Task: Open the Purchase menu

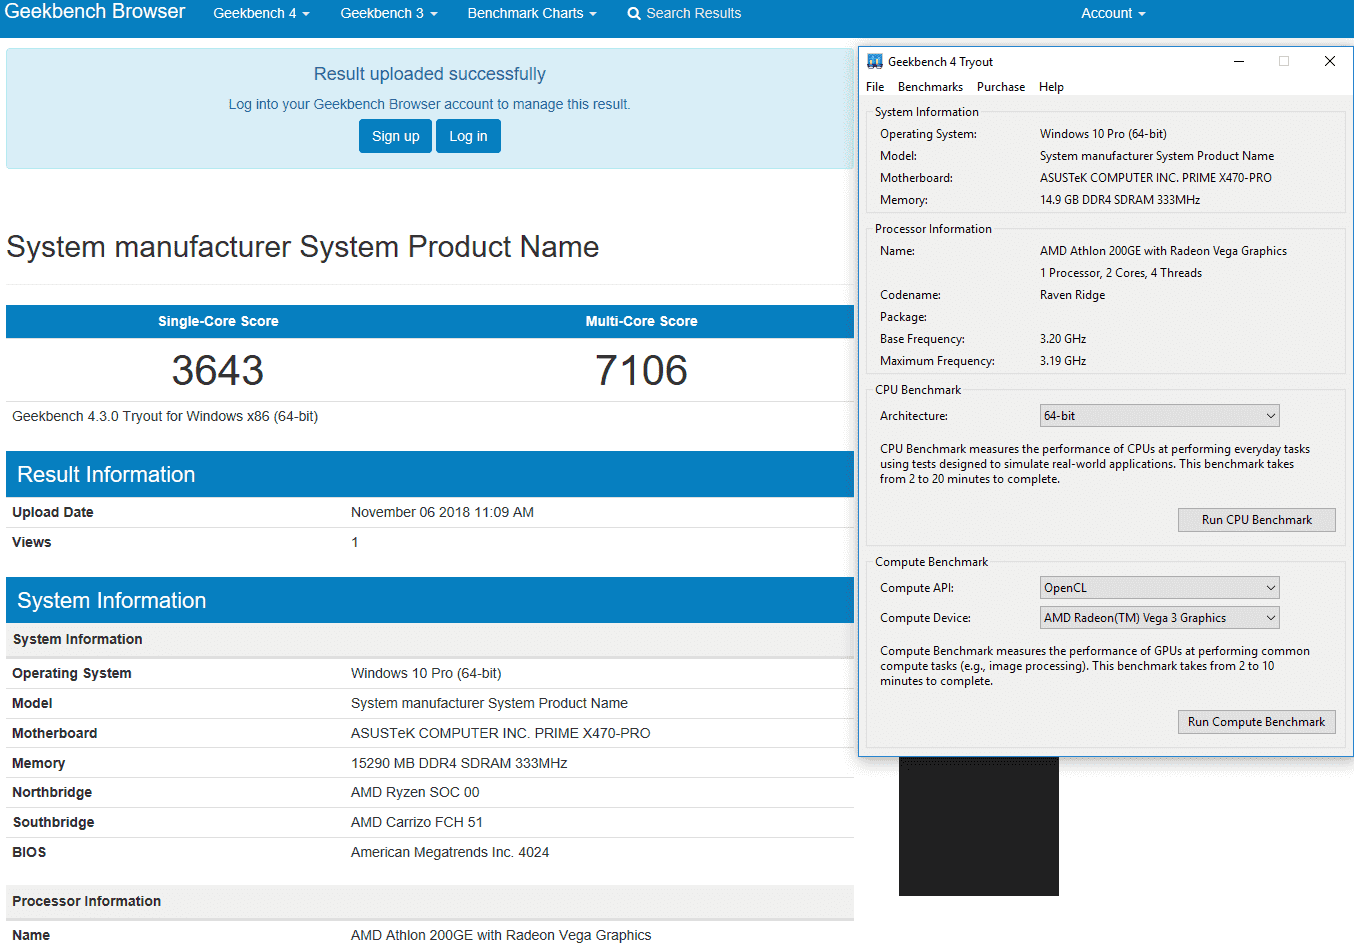Action: pyautogui.click(x=1000, y=87)
